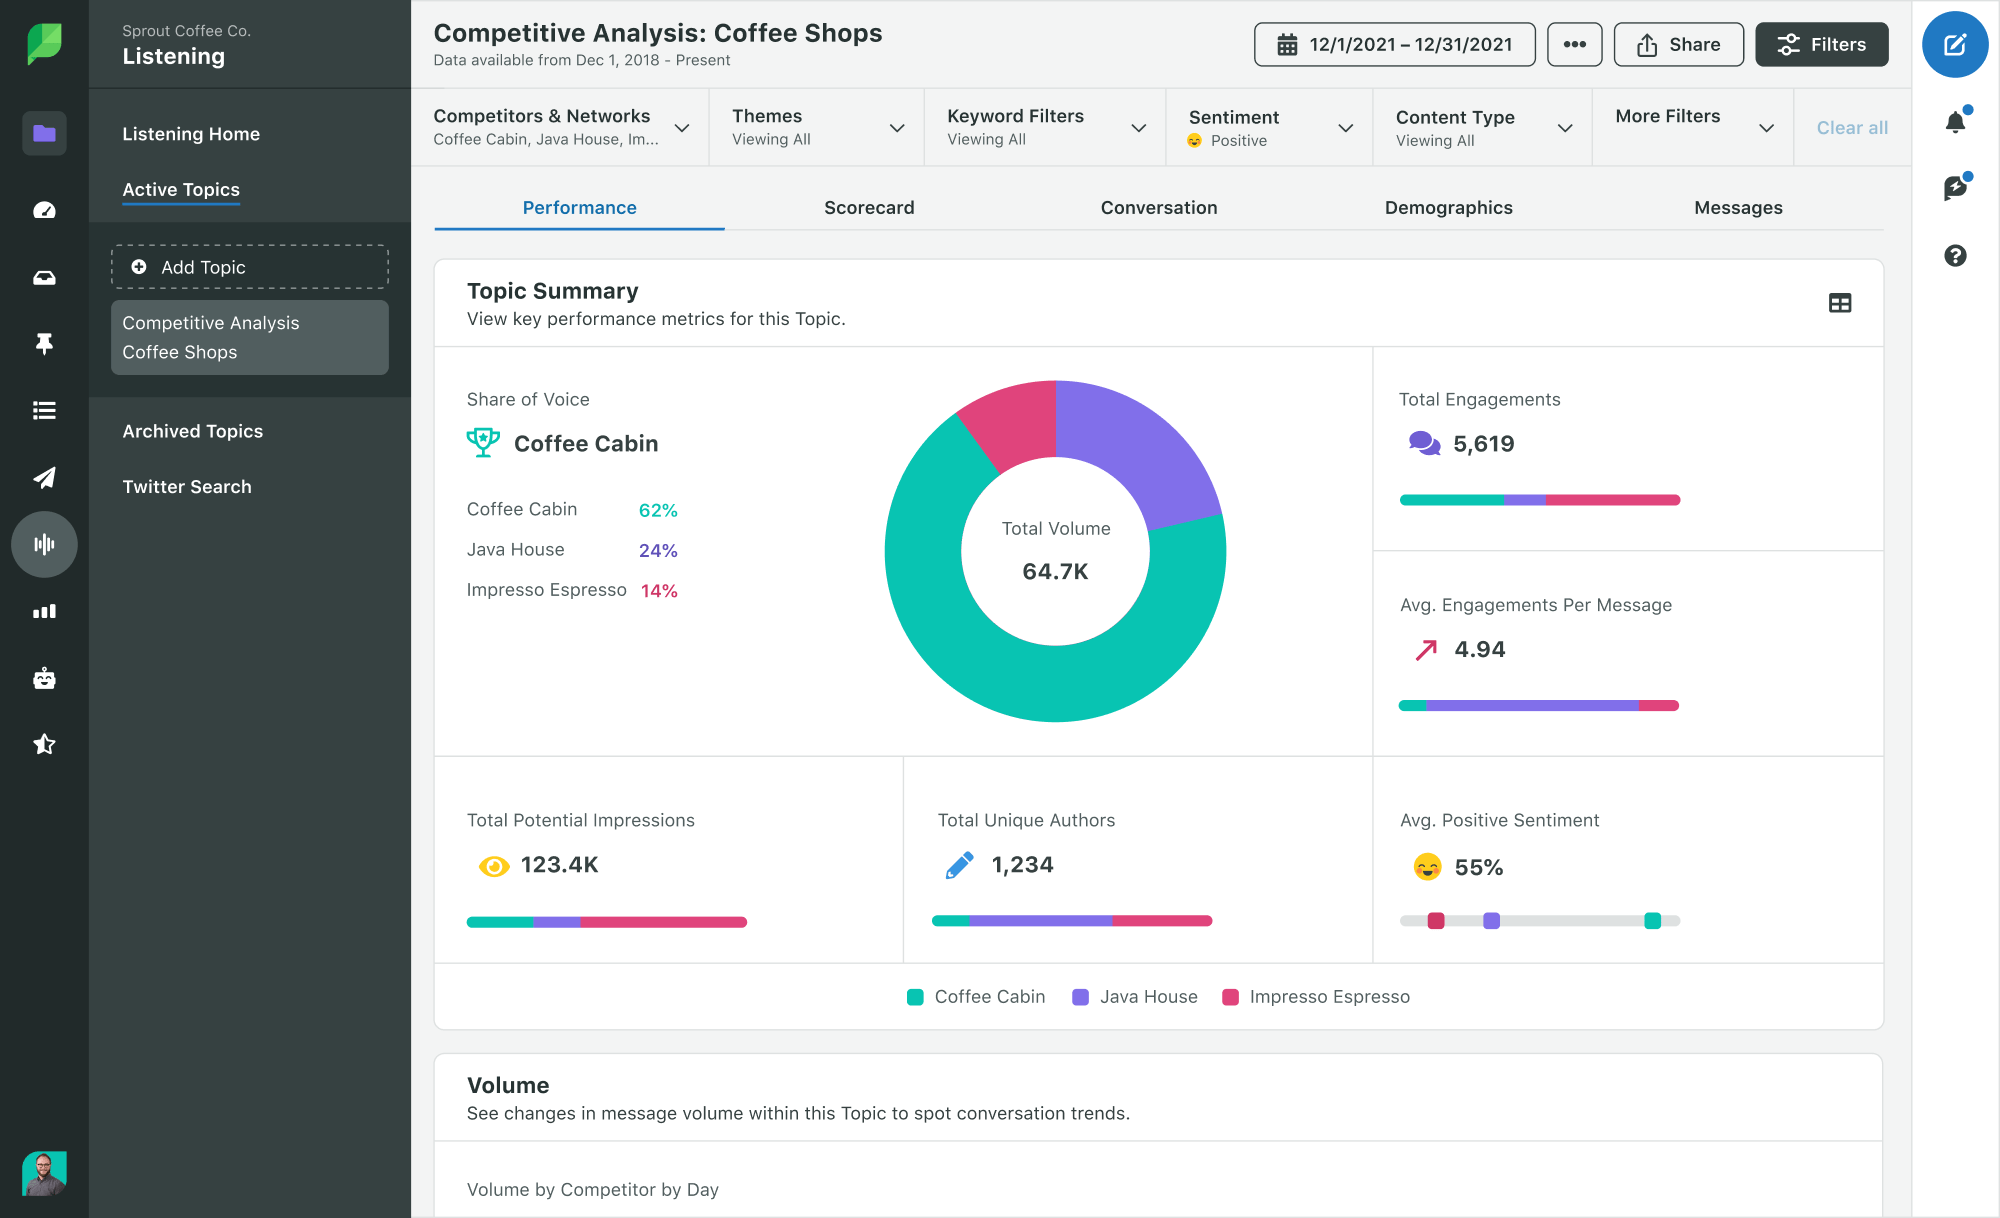Click the date range selector button

[1394, 43]
